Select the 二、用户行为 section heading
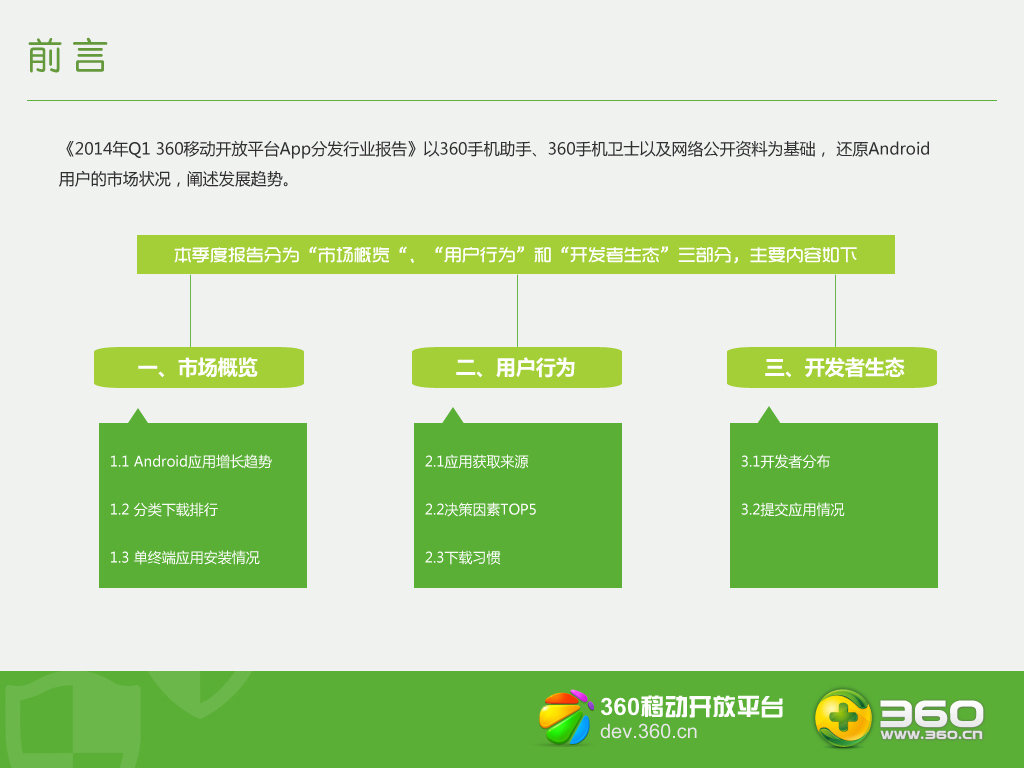The width and height of the screenshot is (1024, 768). [x=517, y=368]
